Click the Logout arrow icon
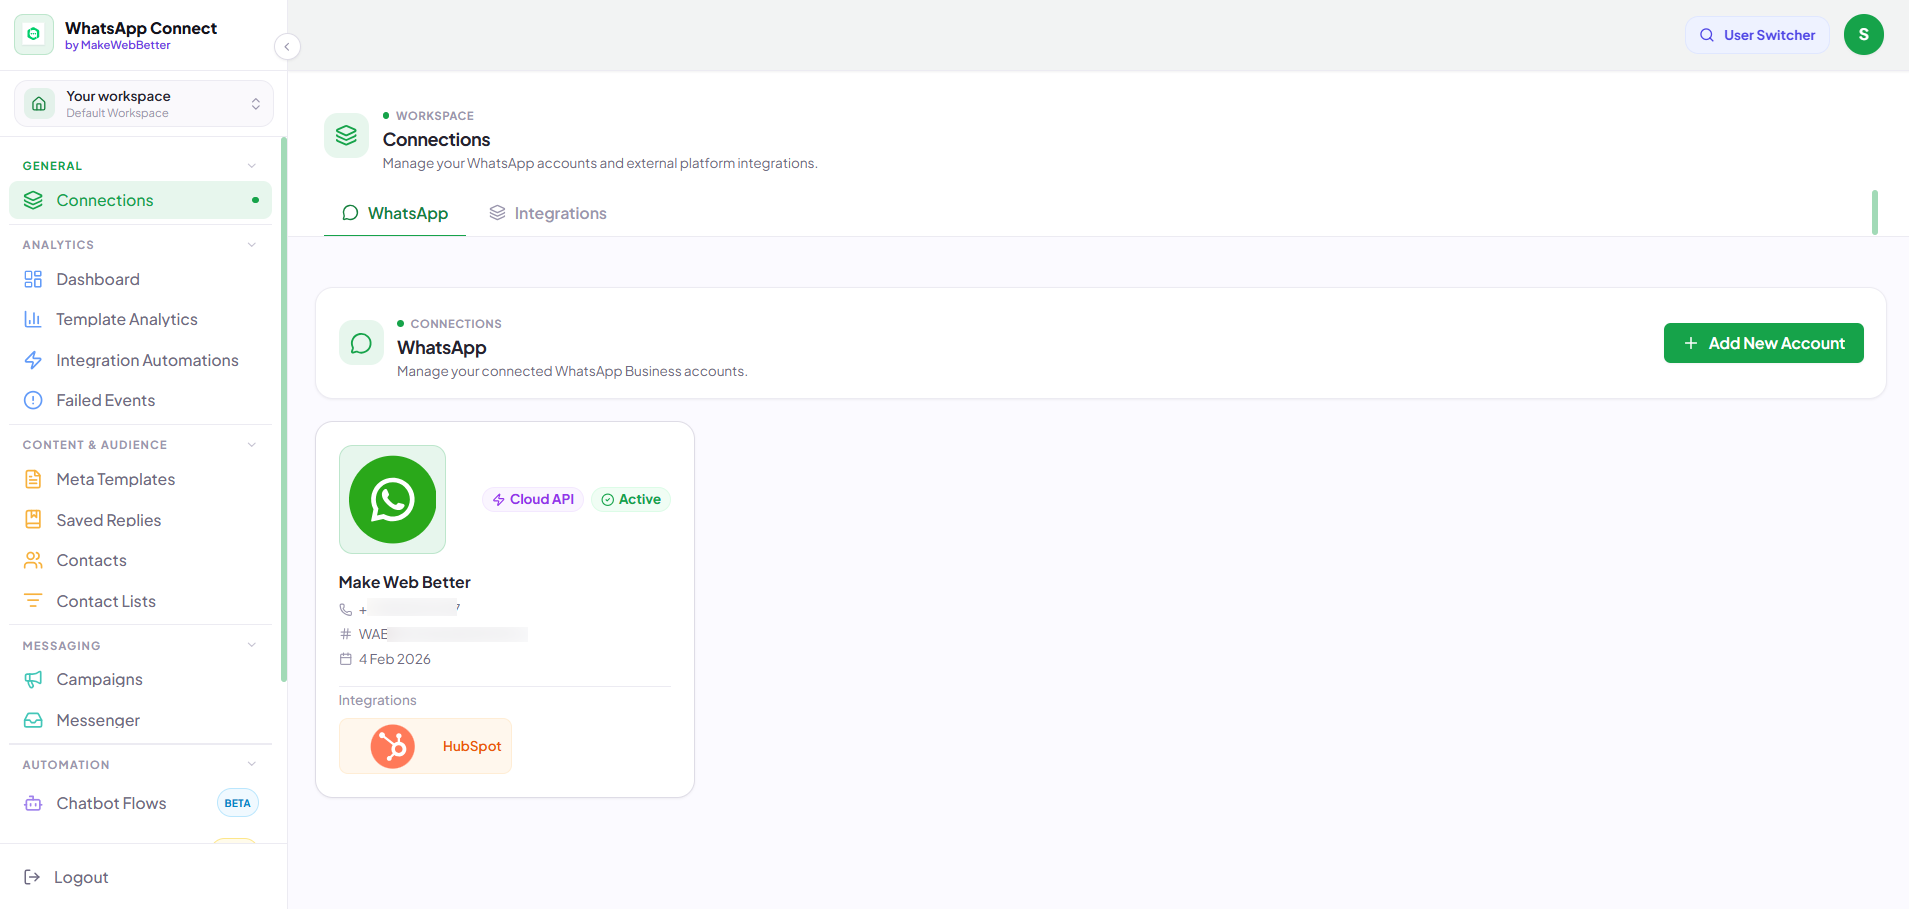Screen dimensions: 1909x909 point(32,877)
